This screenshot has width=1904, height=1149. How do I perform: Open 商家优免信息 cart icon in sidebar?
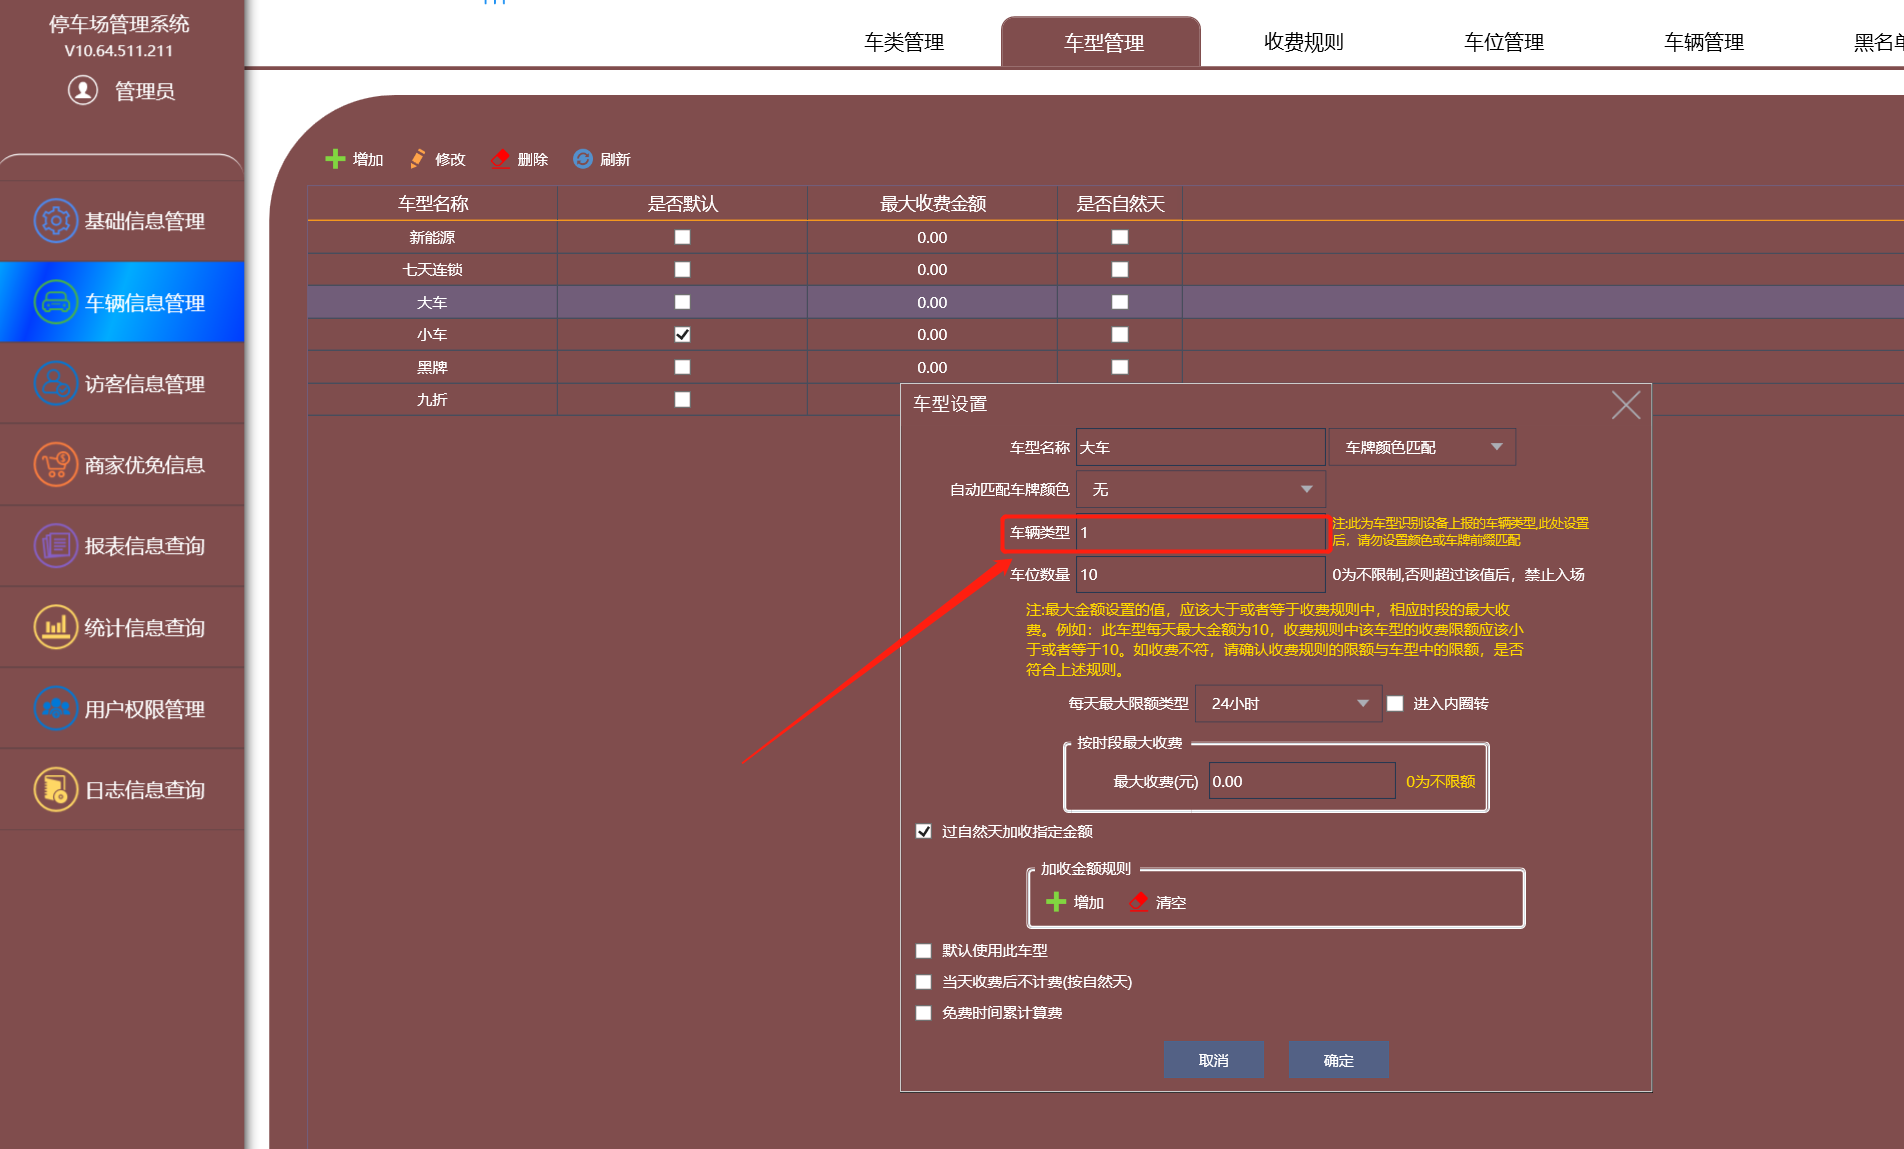56,465
